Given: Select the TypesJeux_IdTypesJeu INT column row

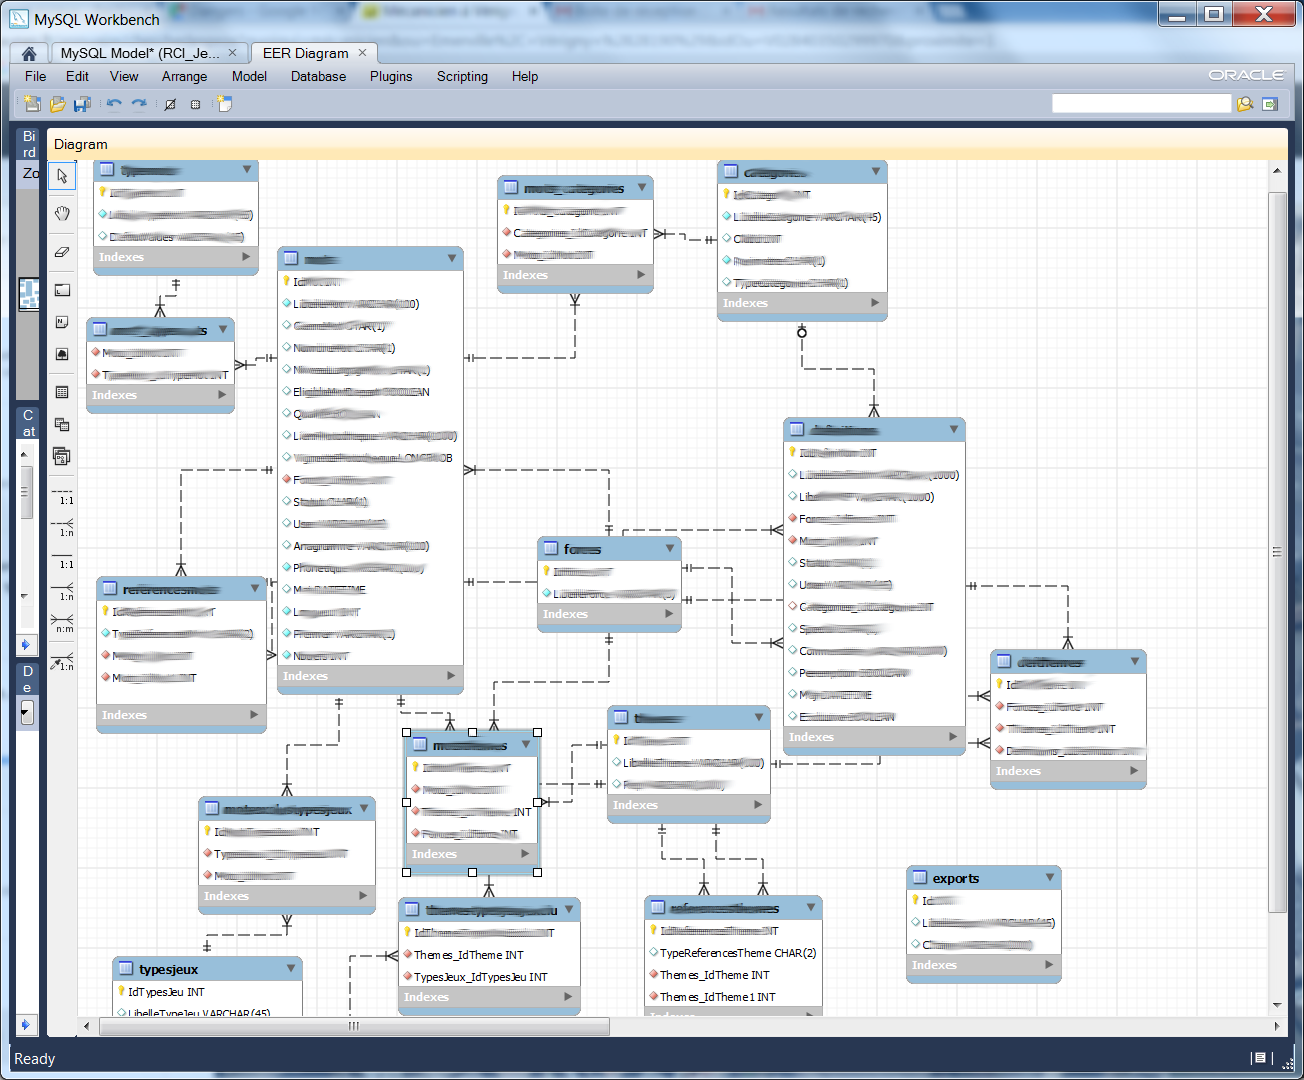Looking at the screenshot, I should [x=489, y=977].
